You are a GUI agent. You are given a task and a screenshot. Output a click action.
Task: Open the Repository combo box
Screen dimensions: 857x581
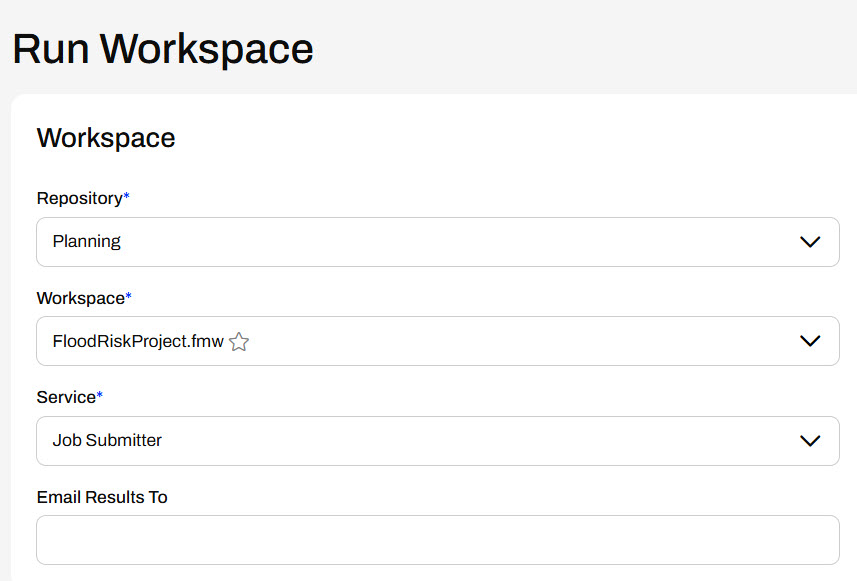437,242
